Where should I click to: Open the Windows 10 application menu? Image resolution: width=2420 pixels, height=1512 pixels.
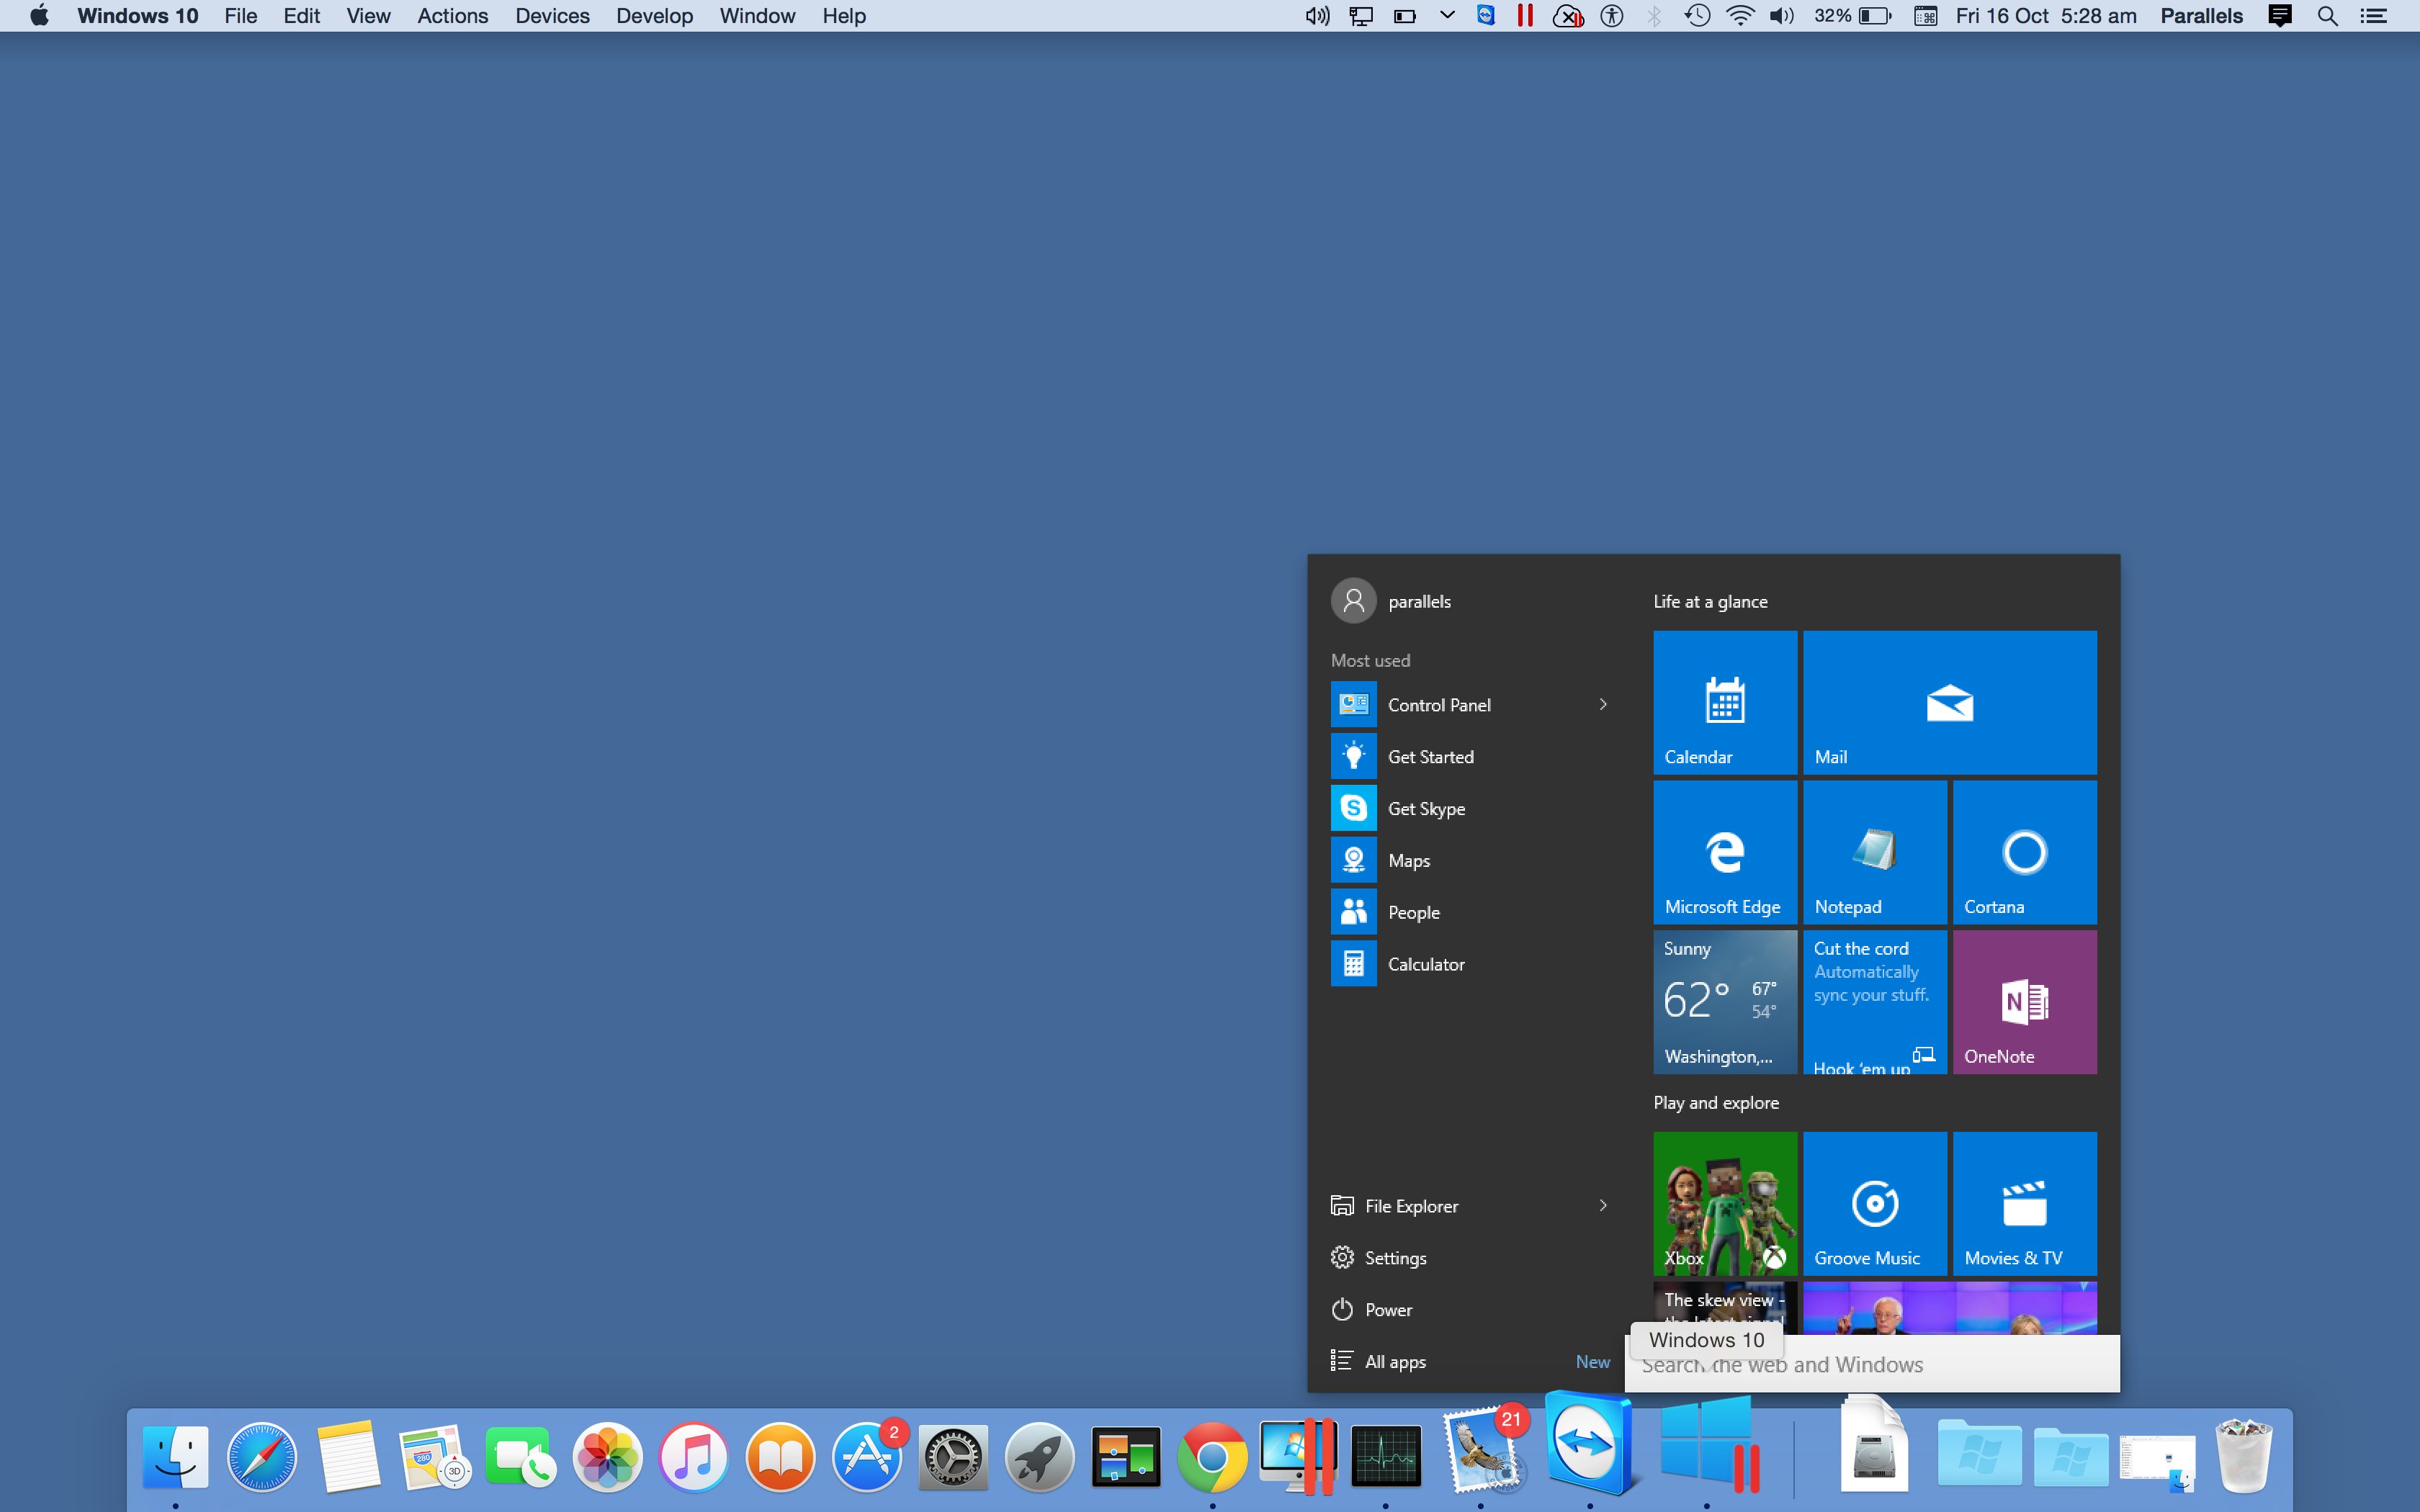pos(138,16)
